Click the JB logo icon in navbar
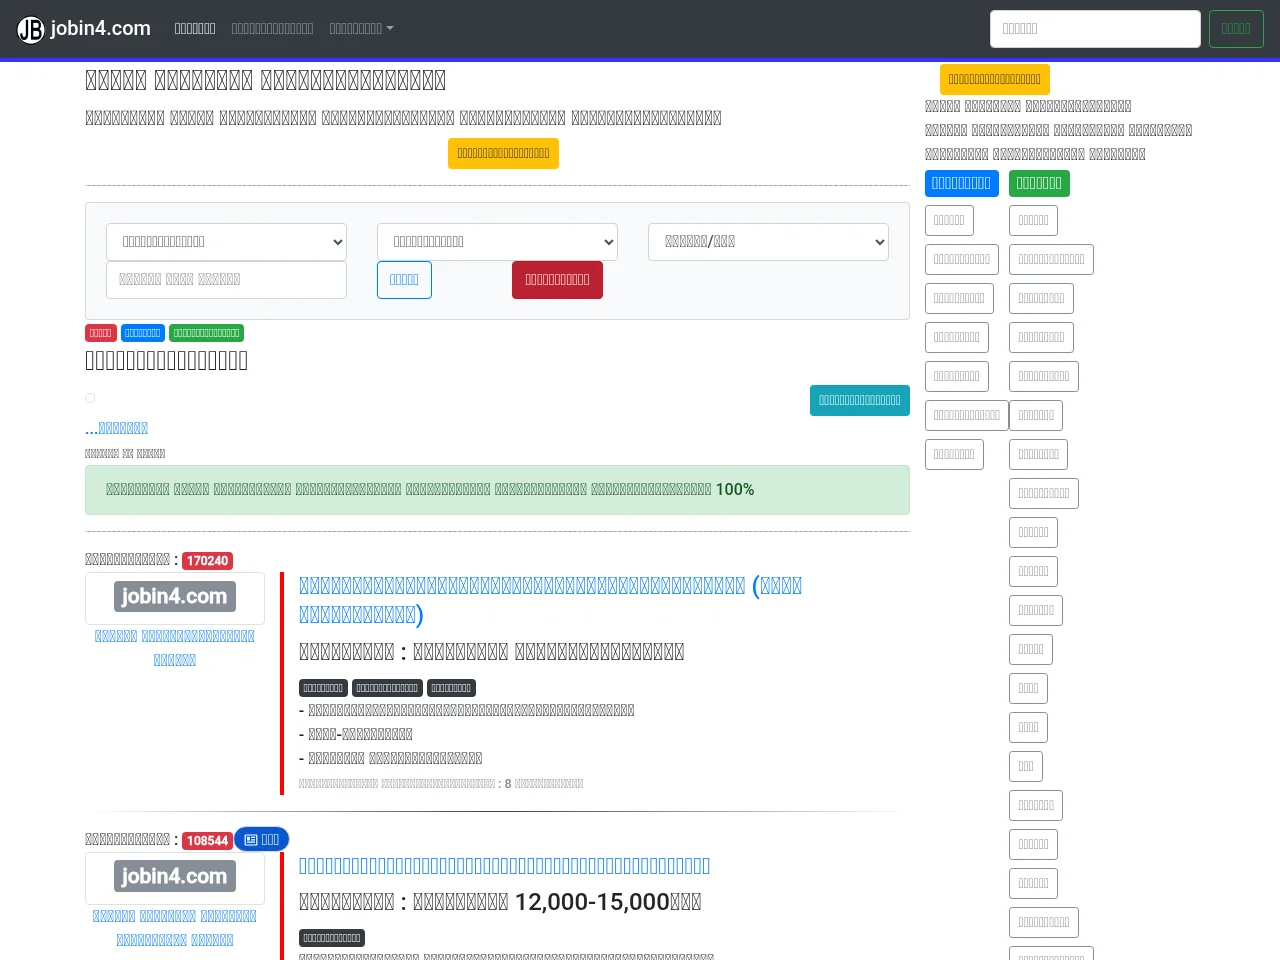 click(x=31, y=29)
